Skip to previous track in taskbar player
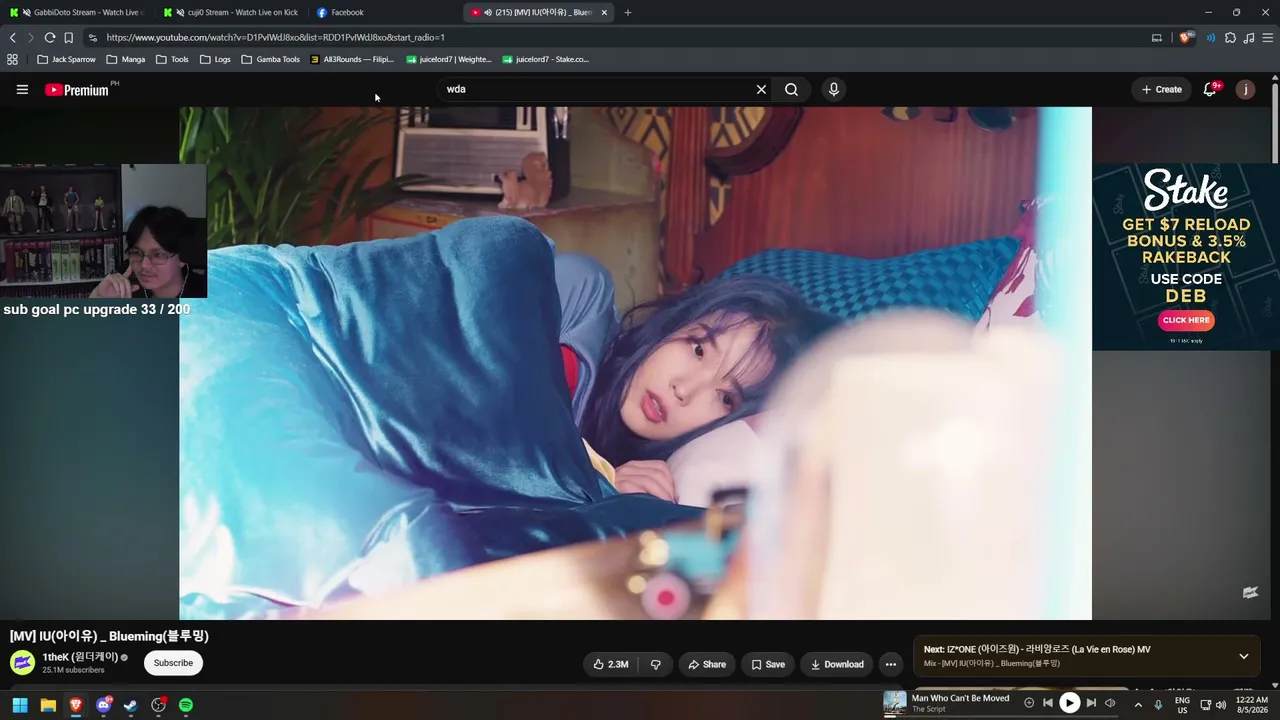This screenshot has height=720, width=1280. tap(1048, 703)
